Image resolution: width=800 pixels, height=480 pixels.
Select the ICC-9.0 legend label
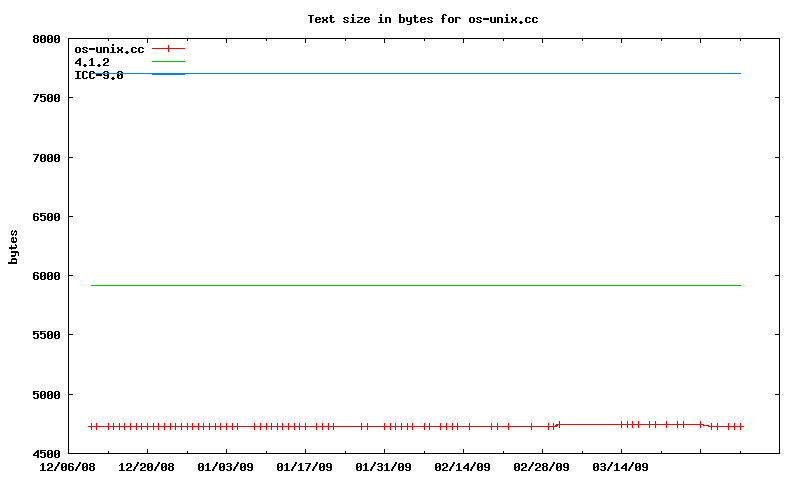click(x=99, y=74)
